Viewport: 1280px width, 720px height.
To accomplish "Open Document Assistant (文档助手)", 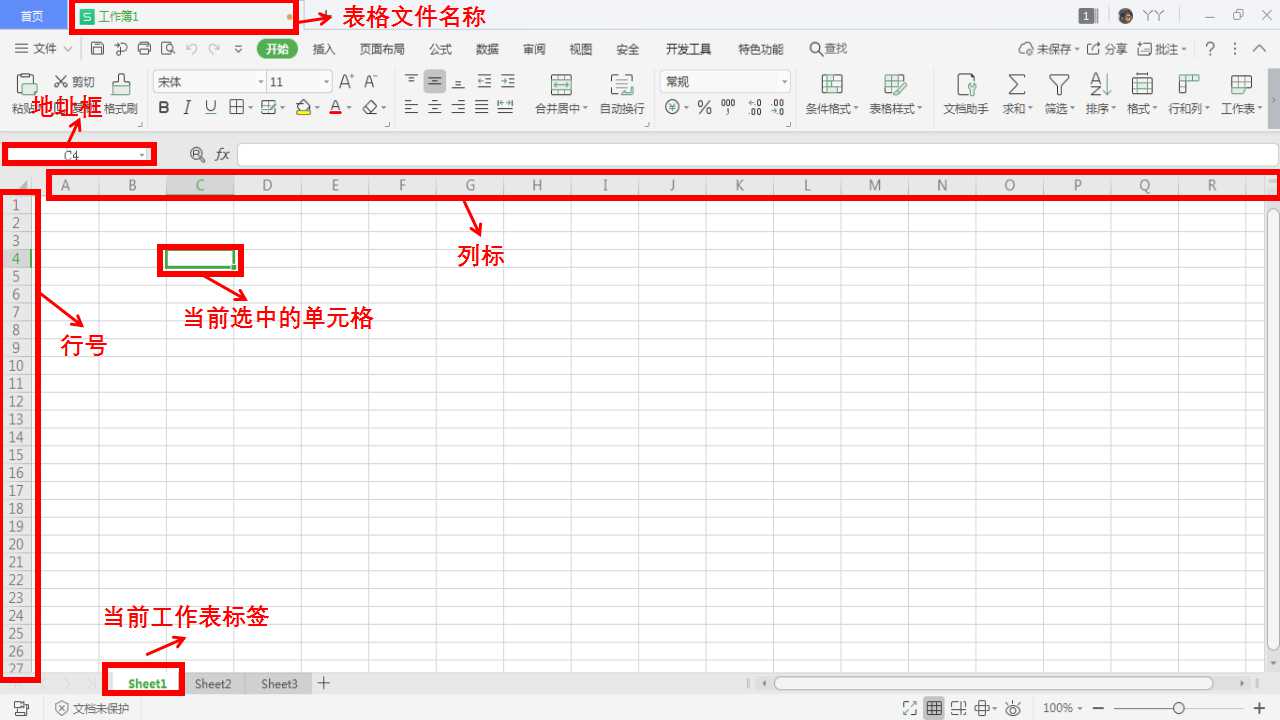I will point(966,93).
